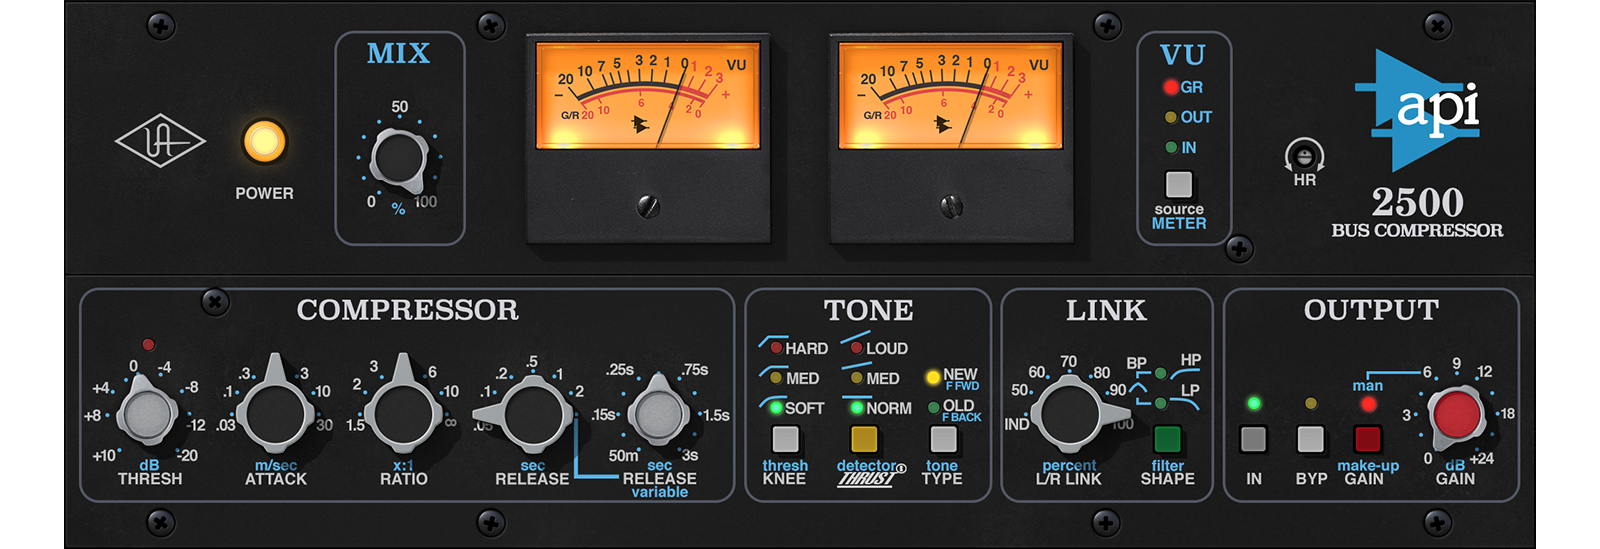
Task: Toggle the output IN button
Action: (x=1253, y=439)
